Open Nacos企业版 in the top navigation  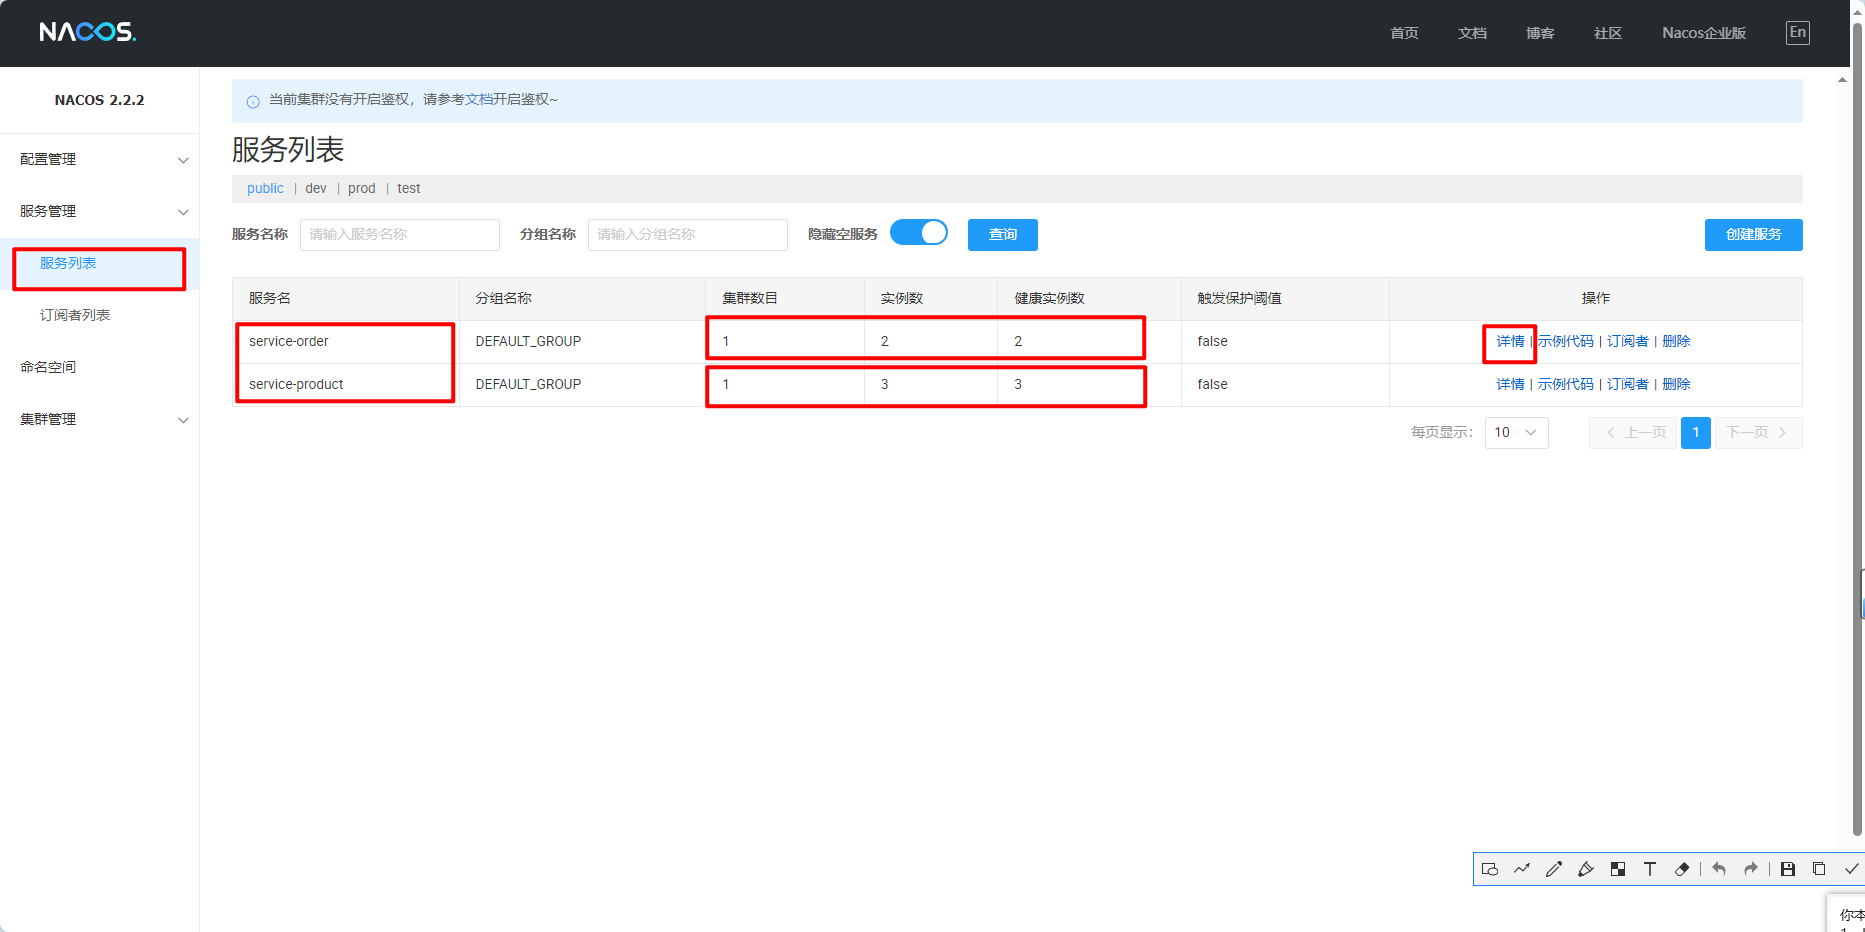click(x=1704, y=33)
